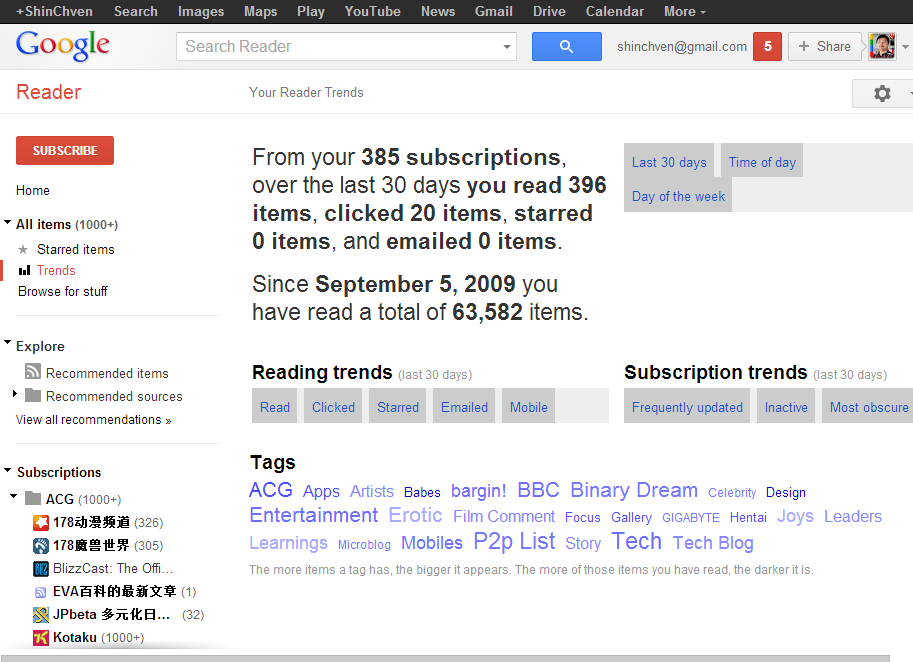The height and width of the screenshot is (662, 913).
Task: Select the BlizzCast feed icon
Action: pos(41,569)
